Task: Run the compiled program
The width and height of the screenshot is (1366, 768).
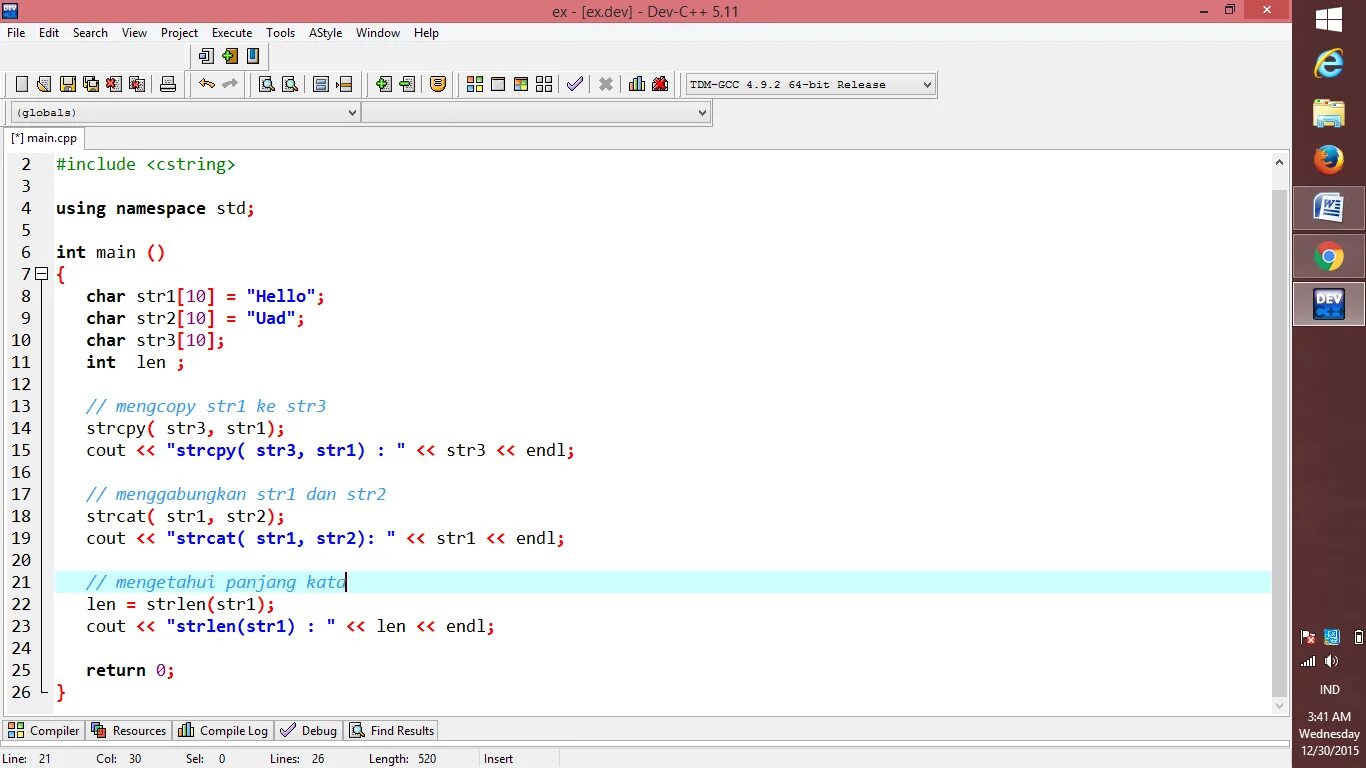Action: [x=498, y=84]
